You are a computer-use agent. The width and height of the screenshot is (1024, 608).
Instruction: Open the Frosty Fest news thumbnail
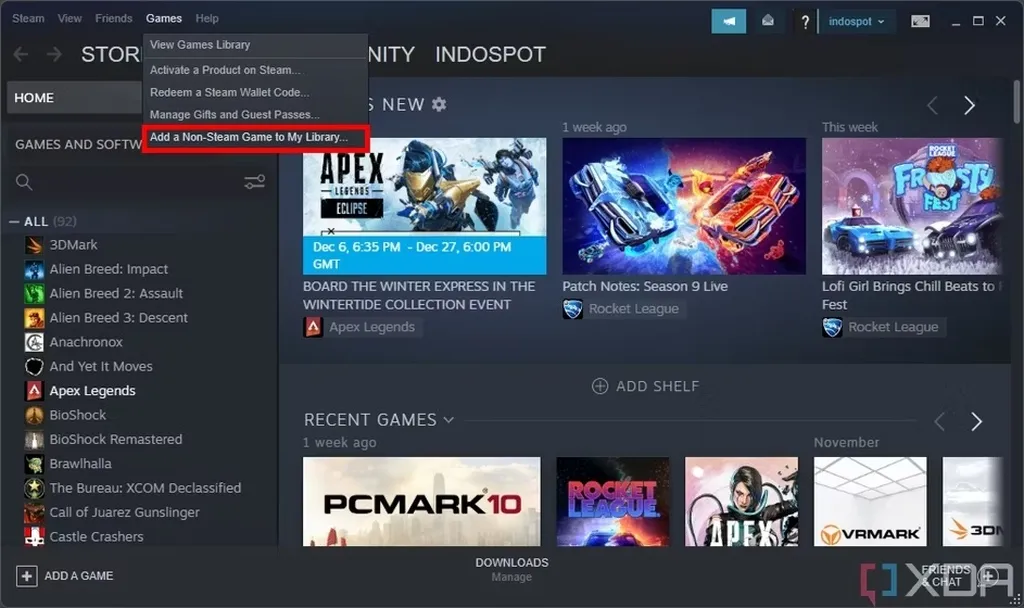(x=912, y=206)
